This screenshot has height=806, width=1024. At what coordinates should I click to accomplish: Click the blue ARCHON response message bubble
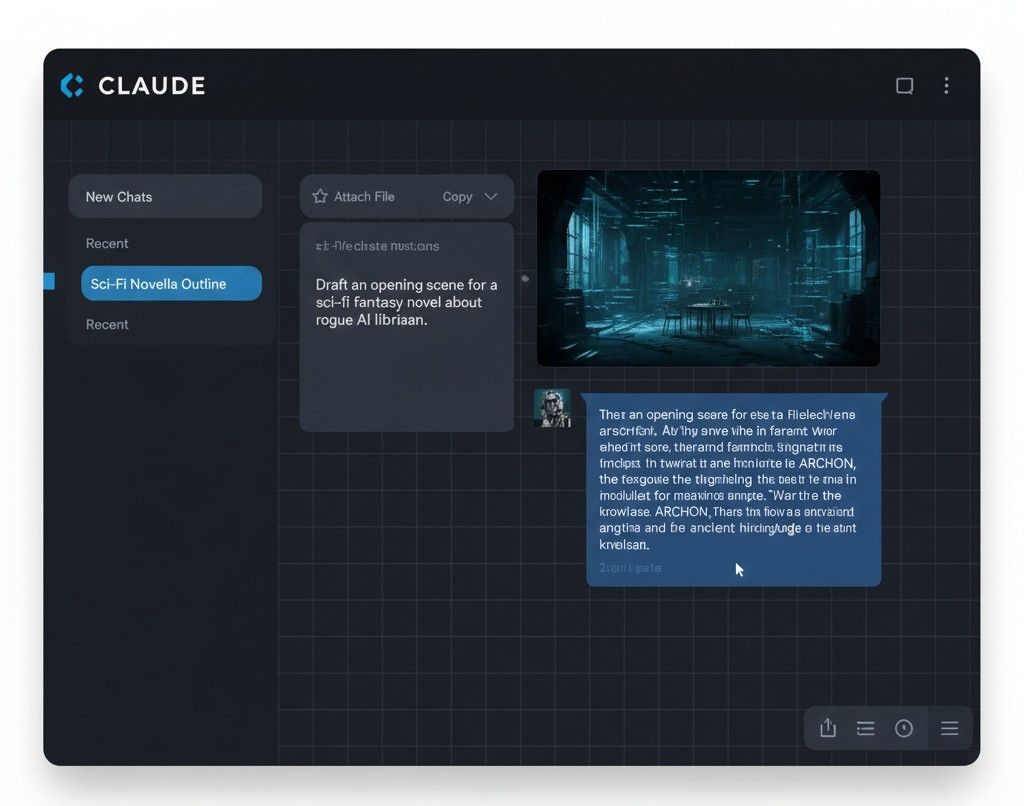(733, 488)
